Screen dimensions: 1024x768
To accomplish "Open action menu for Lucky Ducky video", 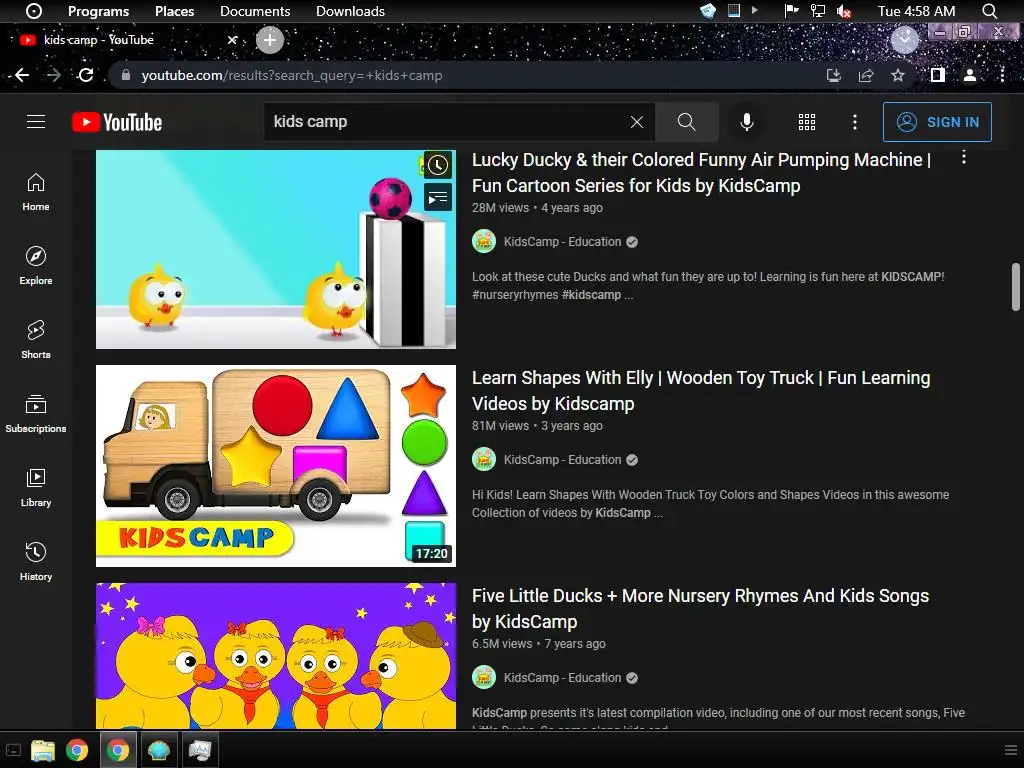I will [963, 157].
